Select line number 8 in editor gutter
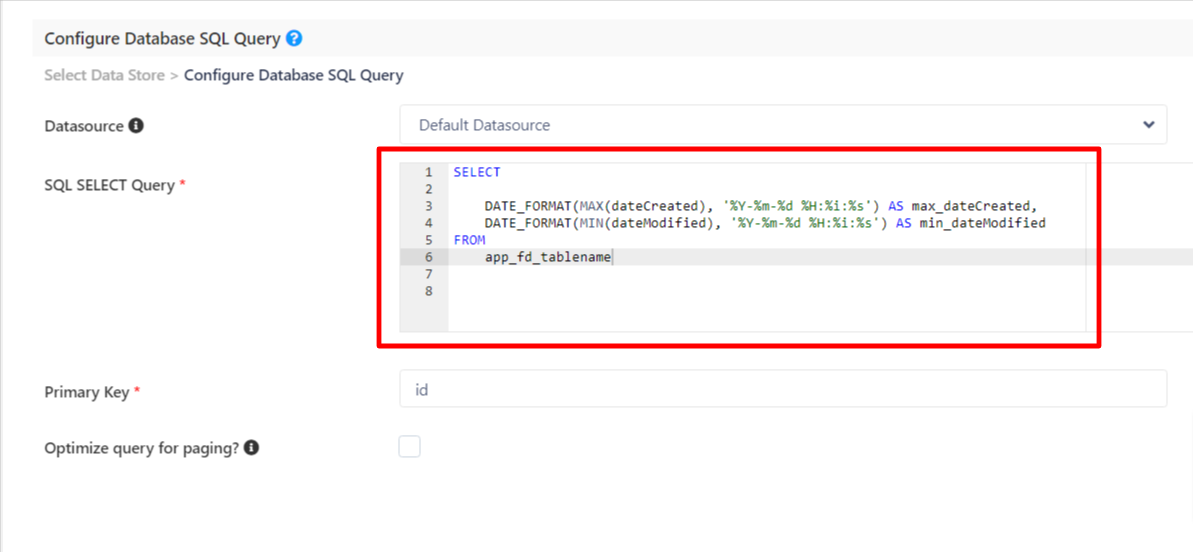 [x=429, y=291]
